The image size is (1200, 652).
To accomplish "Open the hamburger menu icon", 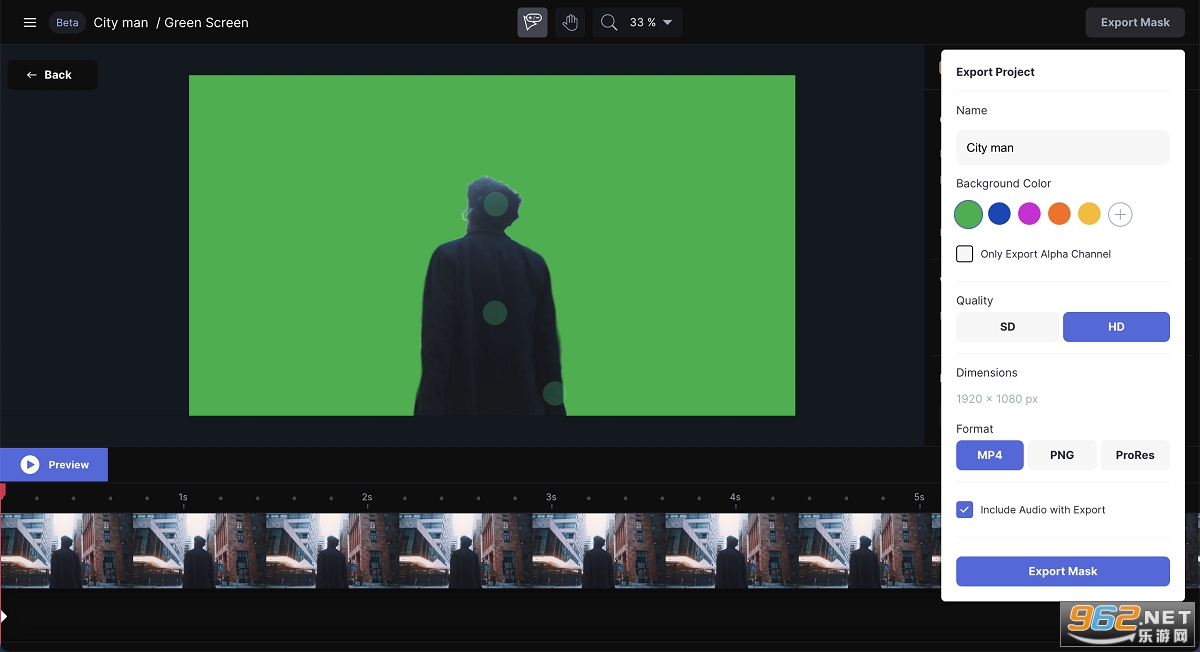I will 30,22.
